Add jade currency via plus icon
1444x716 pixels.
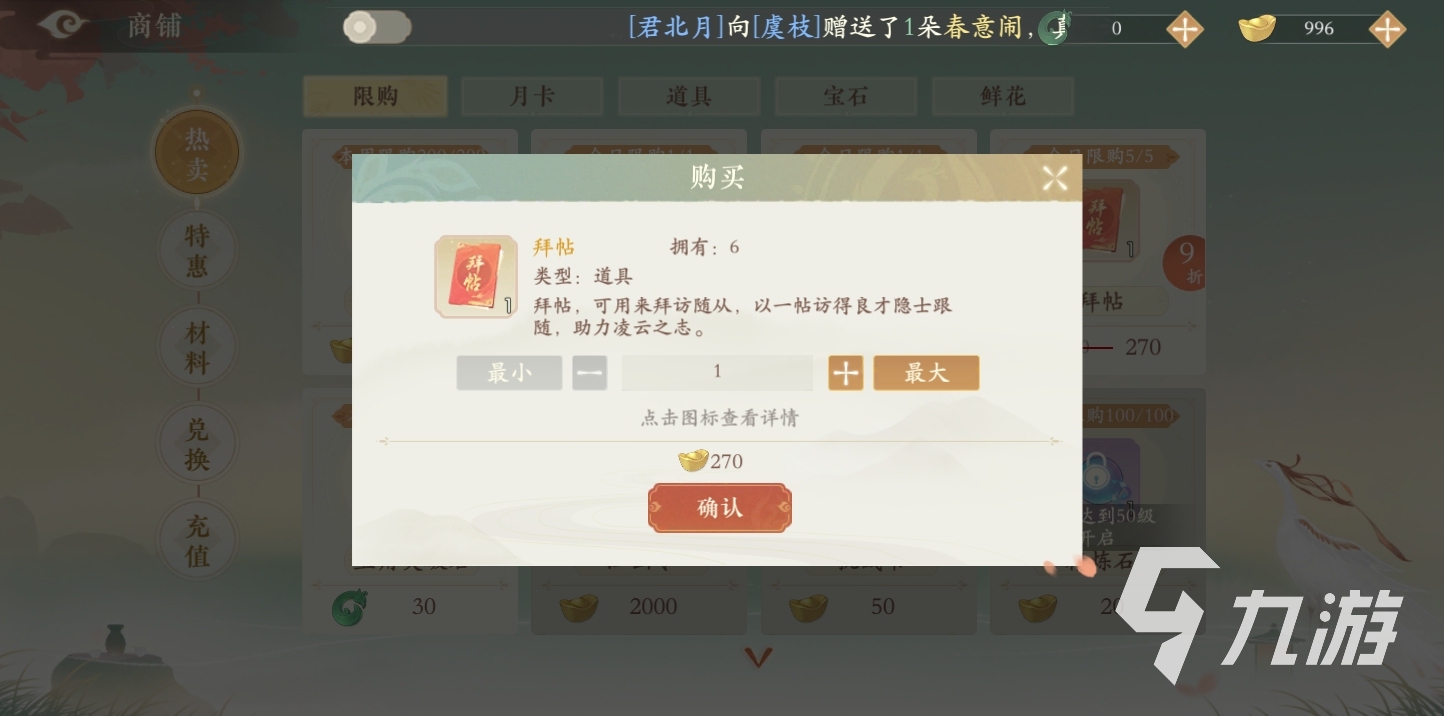click(x=1185, y=29)
